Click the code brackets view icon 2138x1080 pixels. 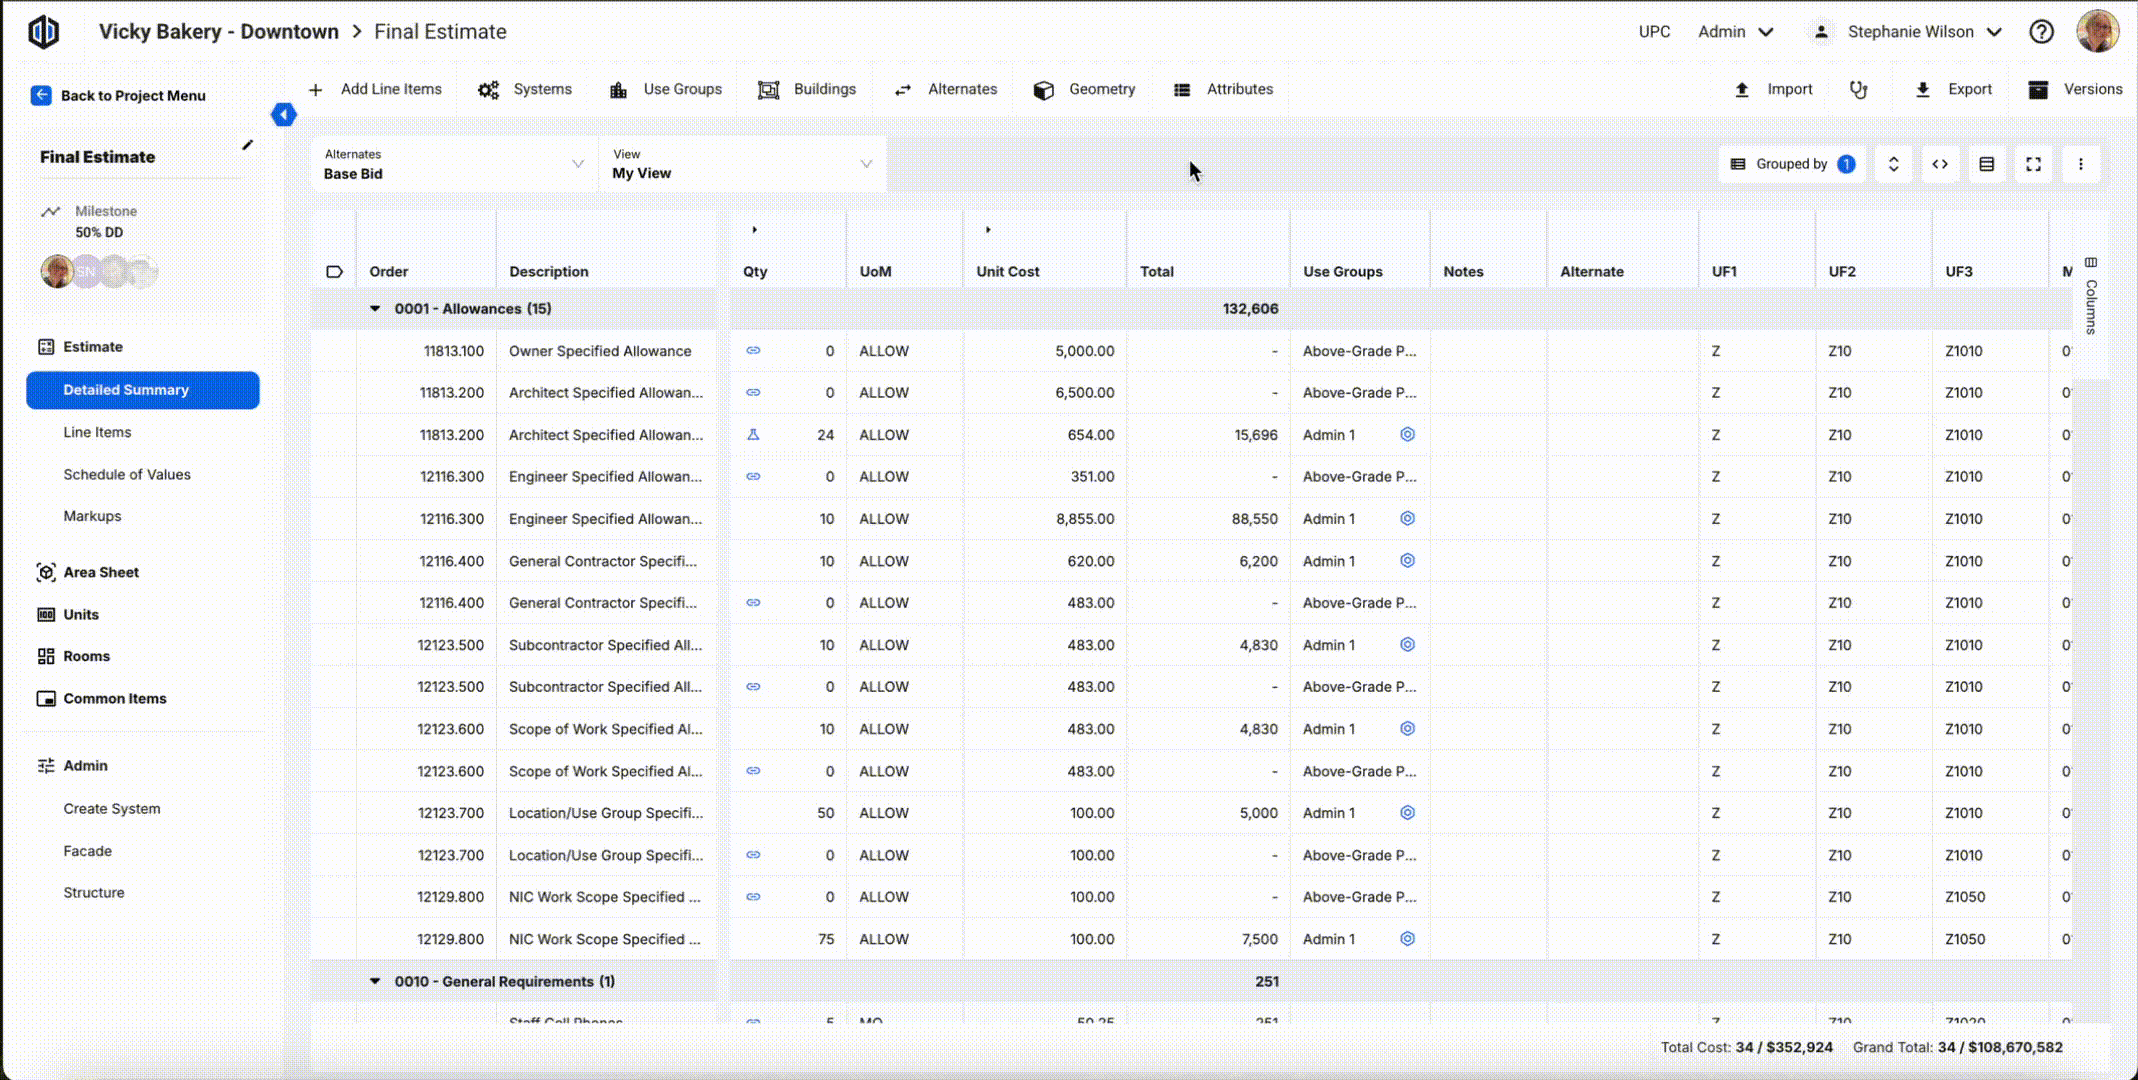pyautogui.click(x=1939, y=164)
